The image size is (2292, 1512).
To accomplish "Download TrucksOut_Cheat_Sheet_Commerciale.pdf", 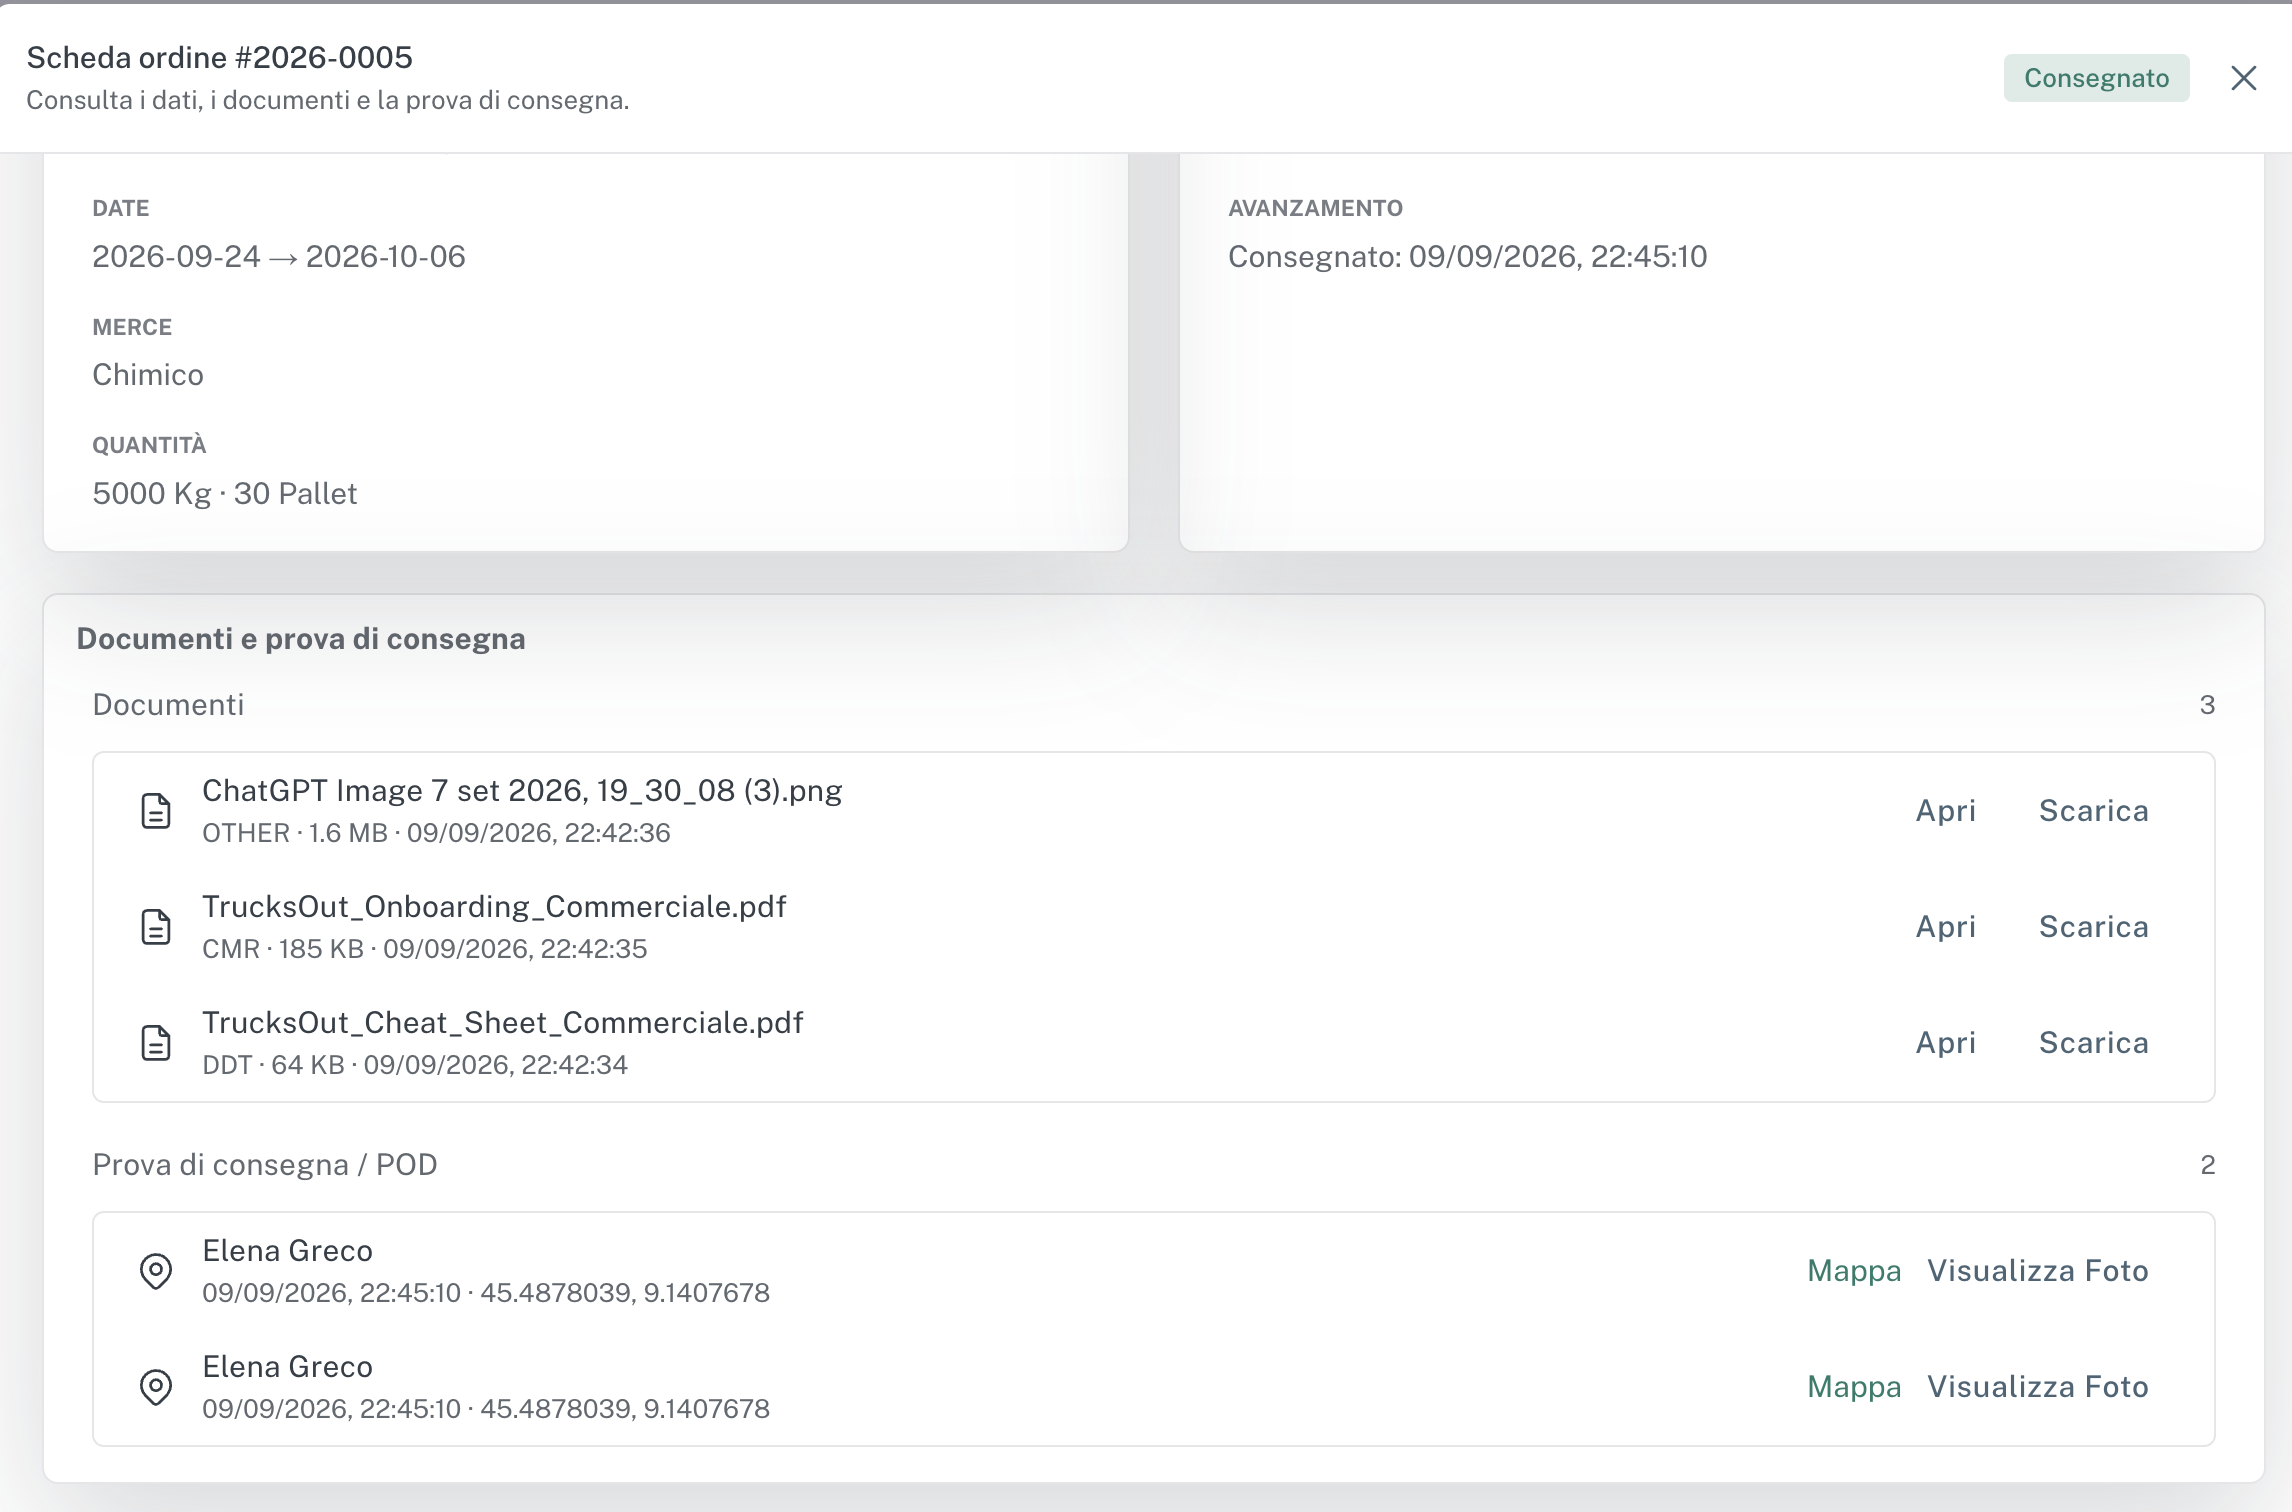I will pyautogui.click(x=2094, y=1043).
